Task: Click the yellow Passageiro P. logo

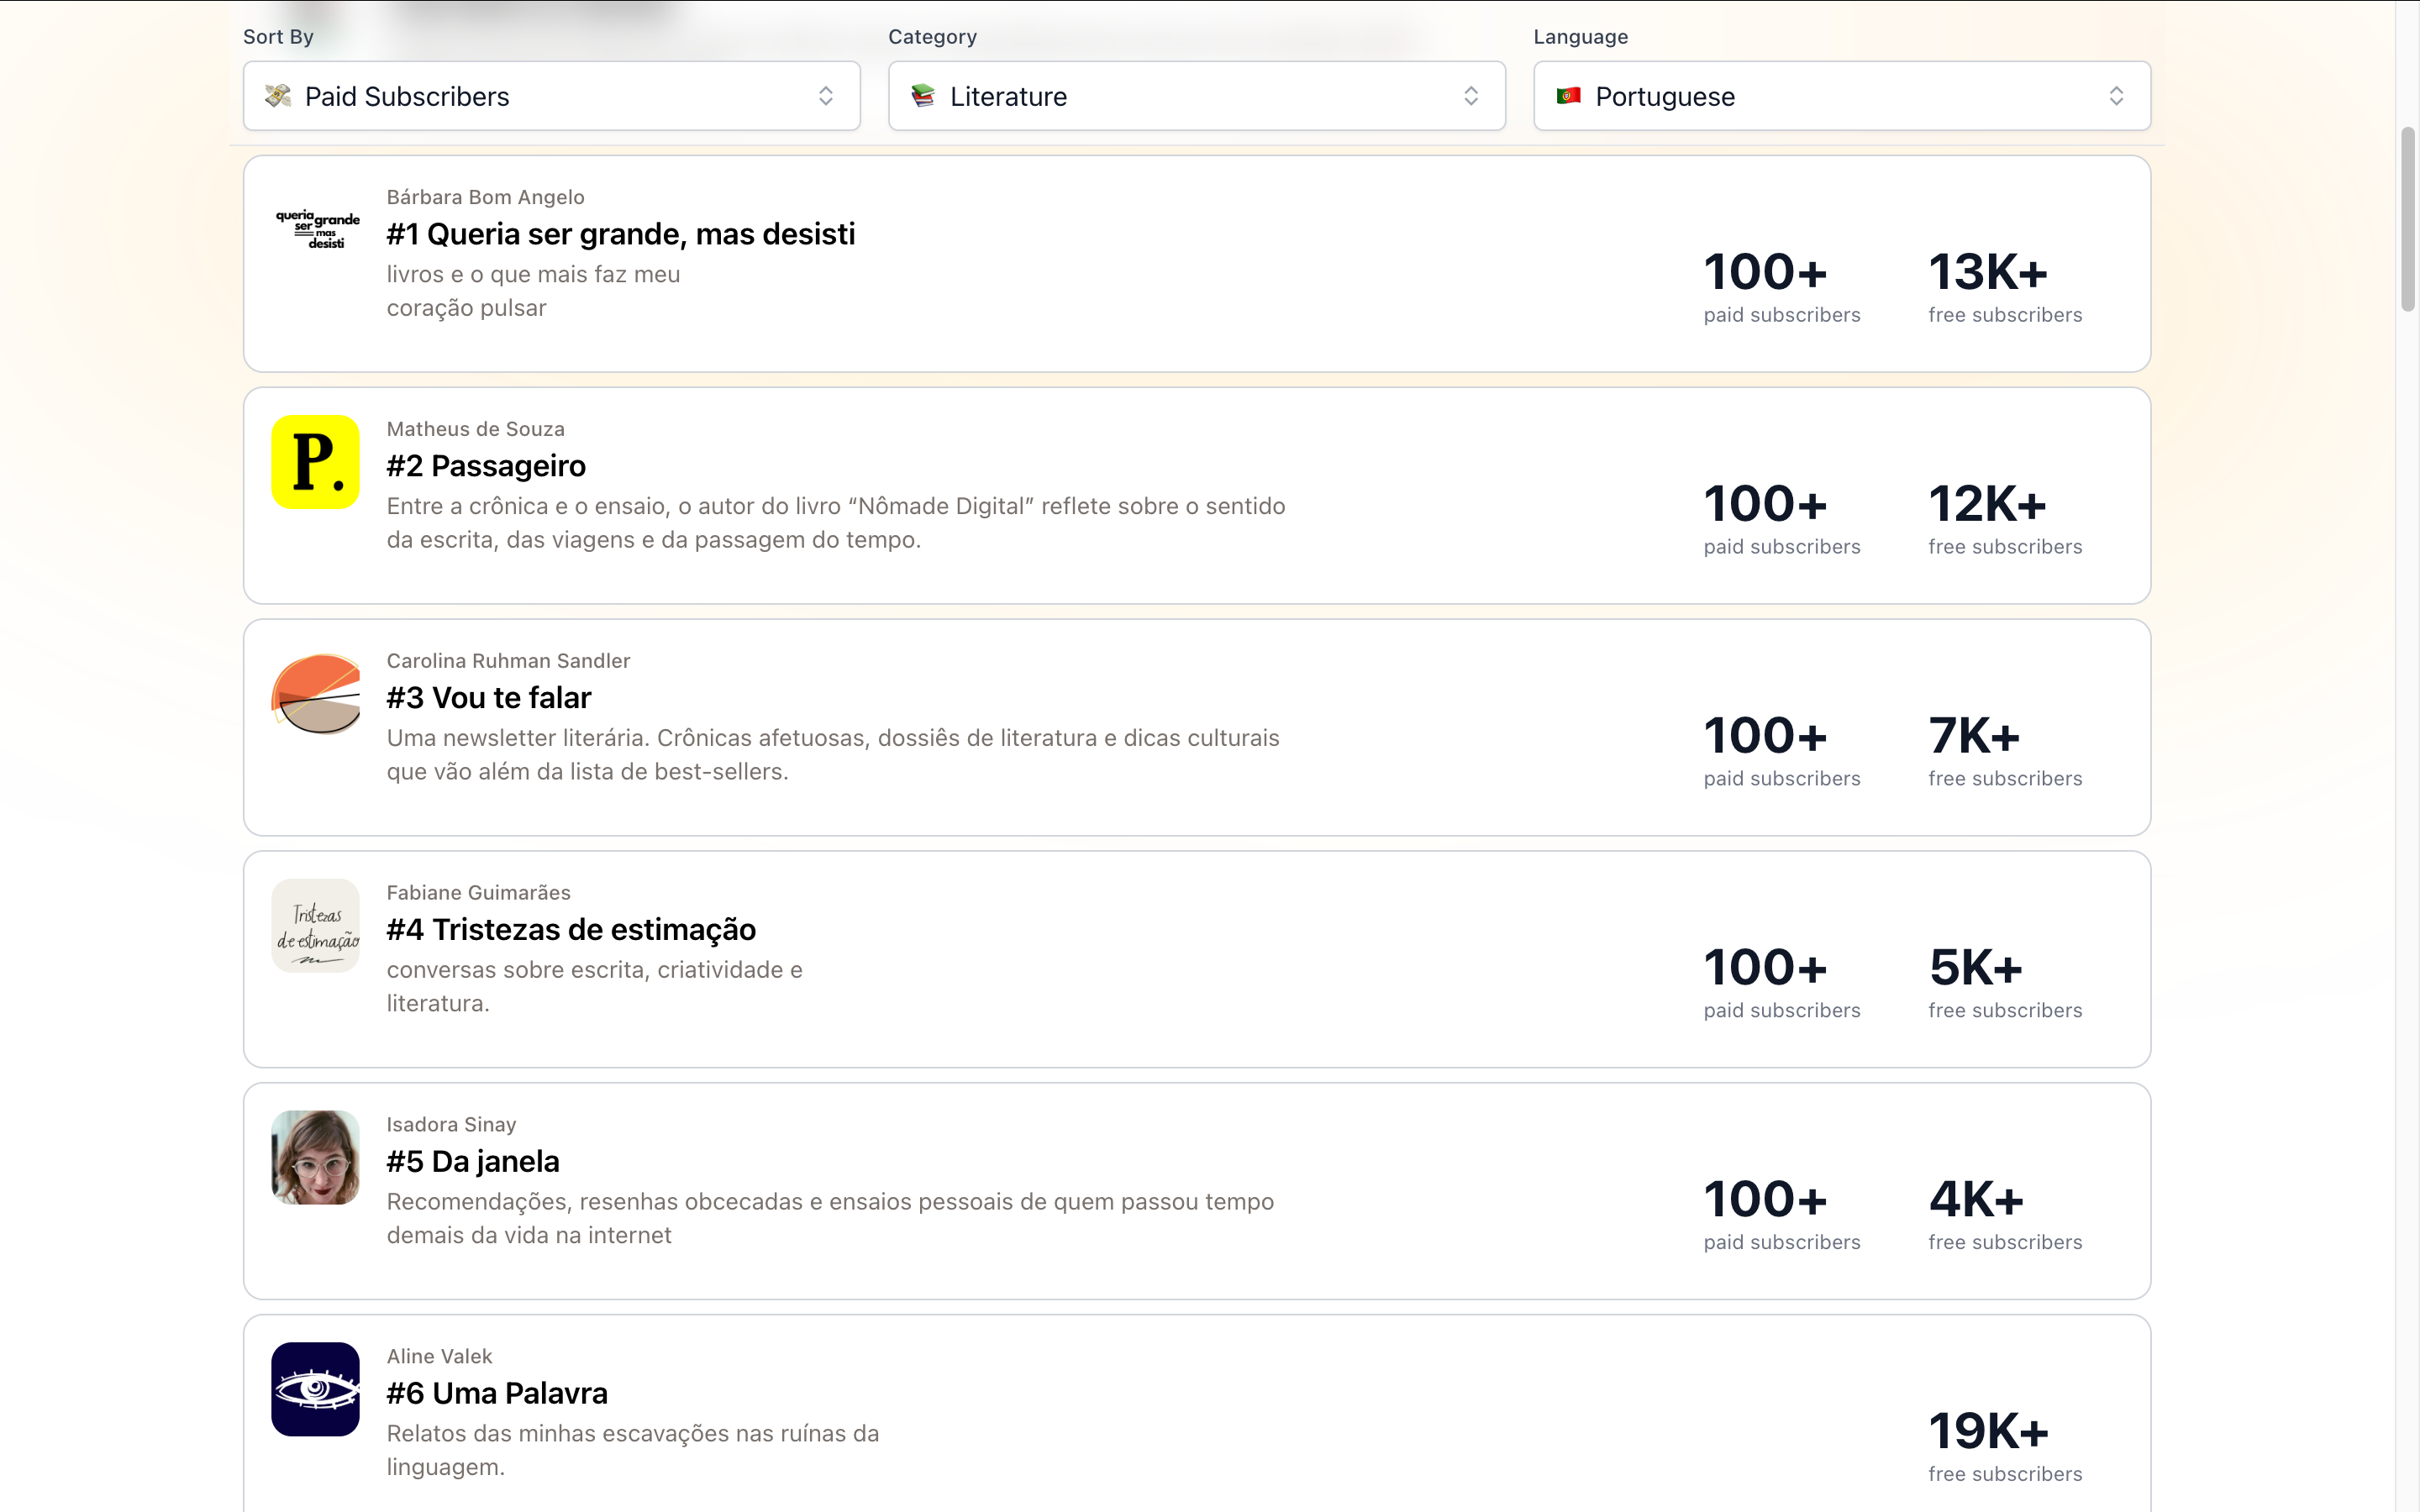Action: pos(315,462)
